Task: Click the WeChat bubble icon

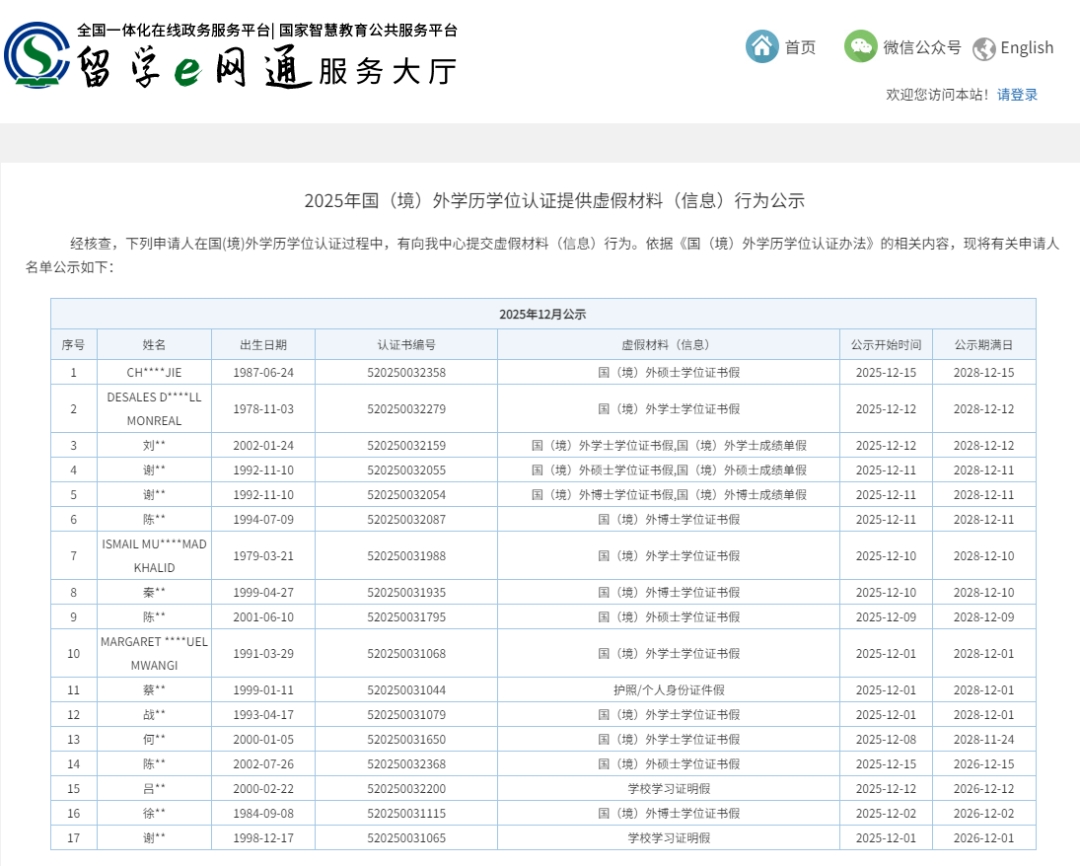Action: (x=860, y=46)
